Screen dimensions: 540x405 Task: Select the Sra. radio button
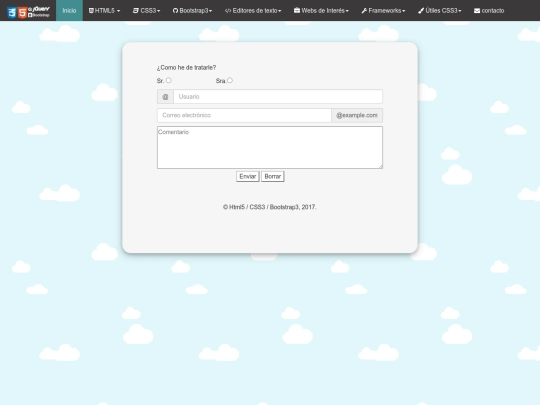[x=230, y=80]
